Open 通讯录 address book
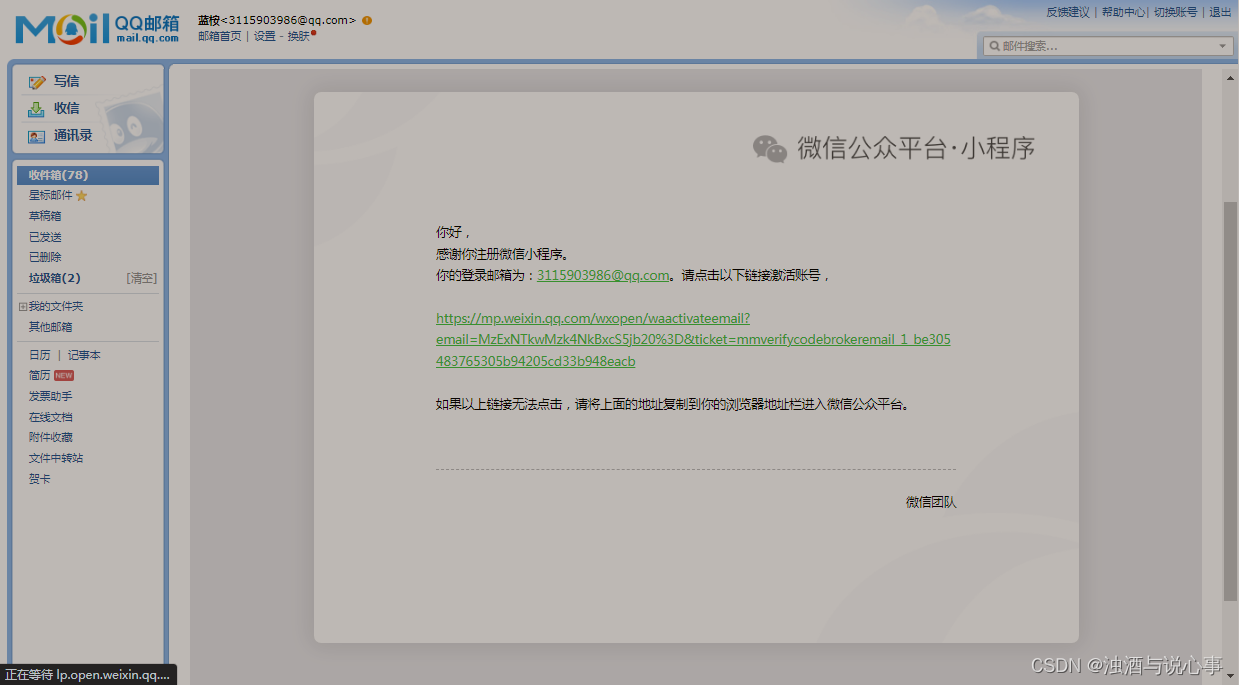Viewport: 1239px width, 685px height. click(73, 136)
